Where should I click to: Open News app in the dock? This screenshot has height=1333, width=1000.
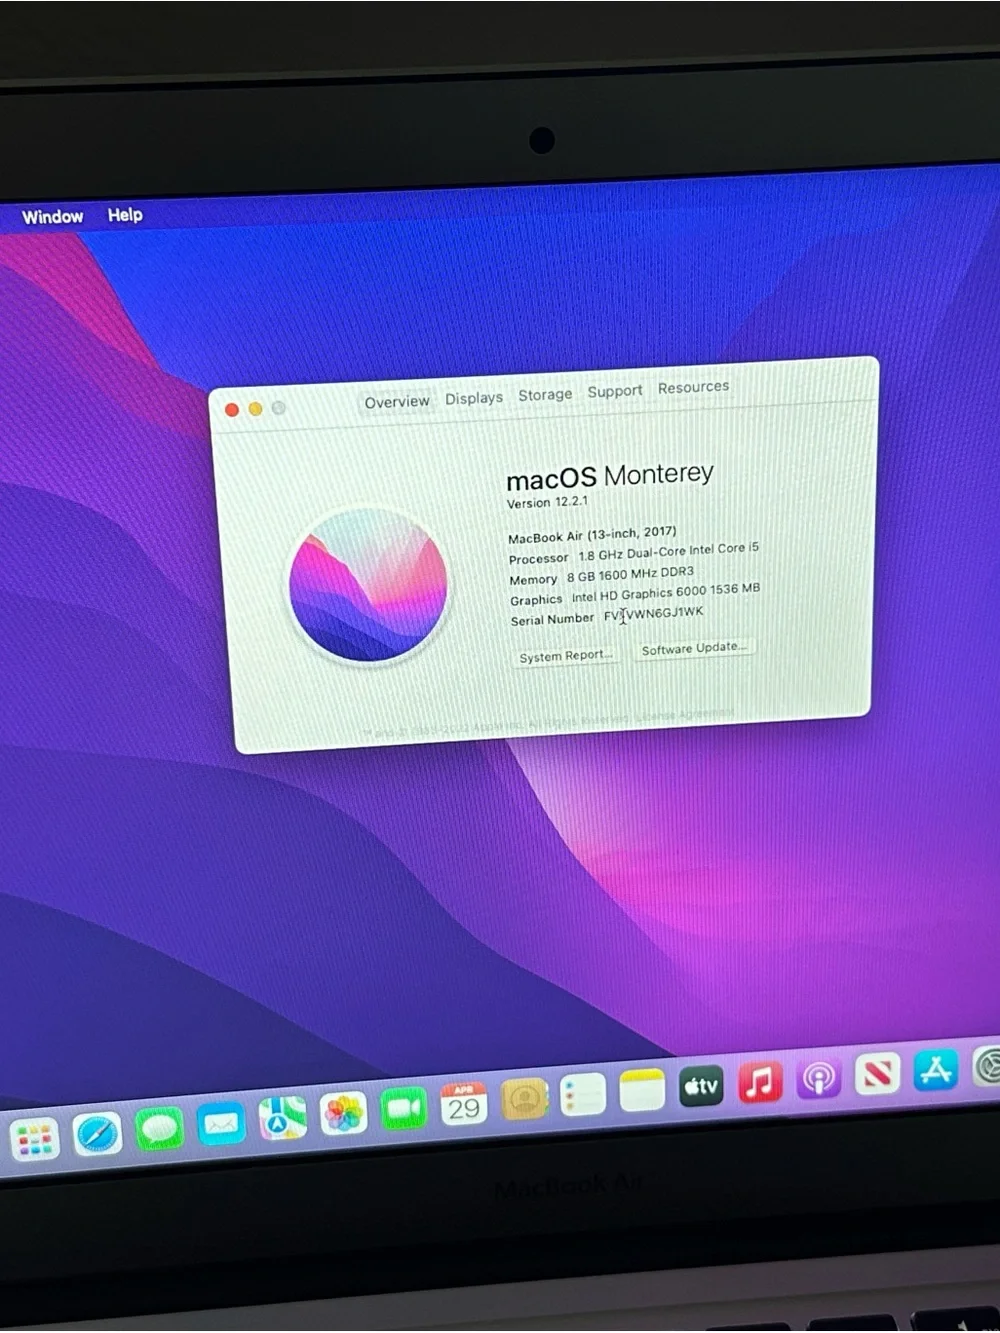click(878, 1074)
